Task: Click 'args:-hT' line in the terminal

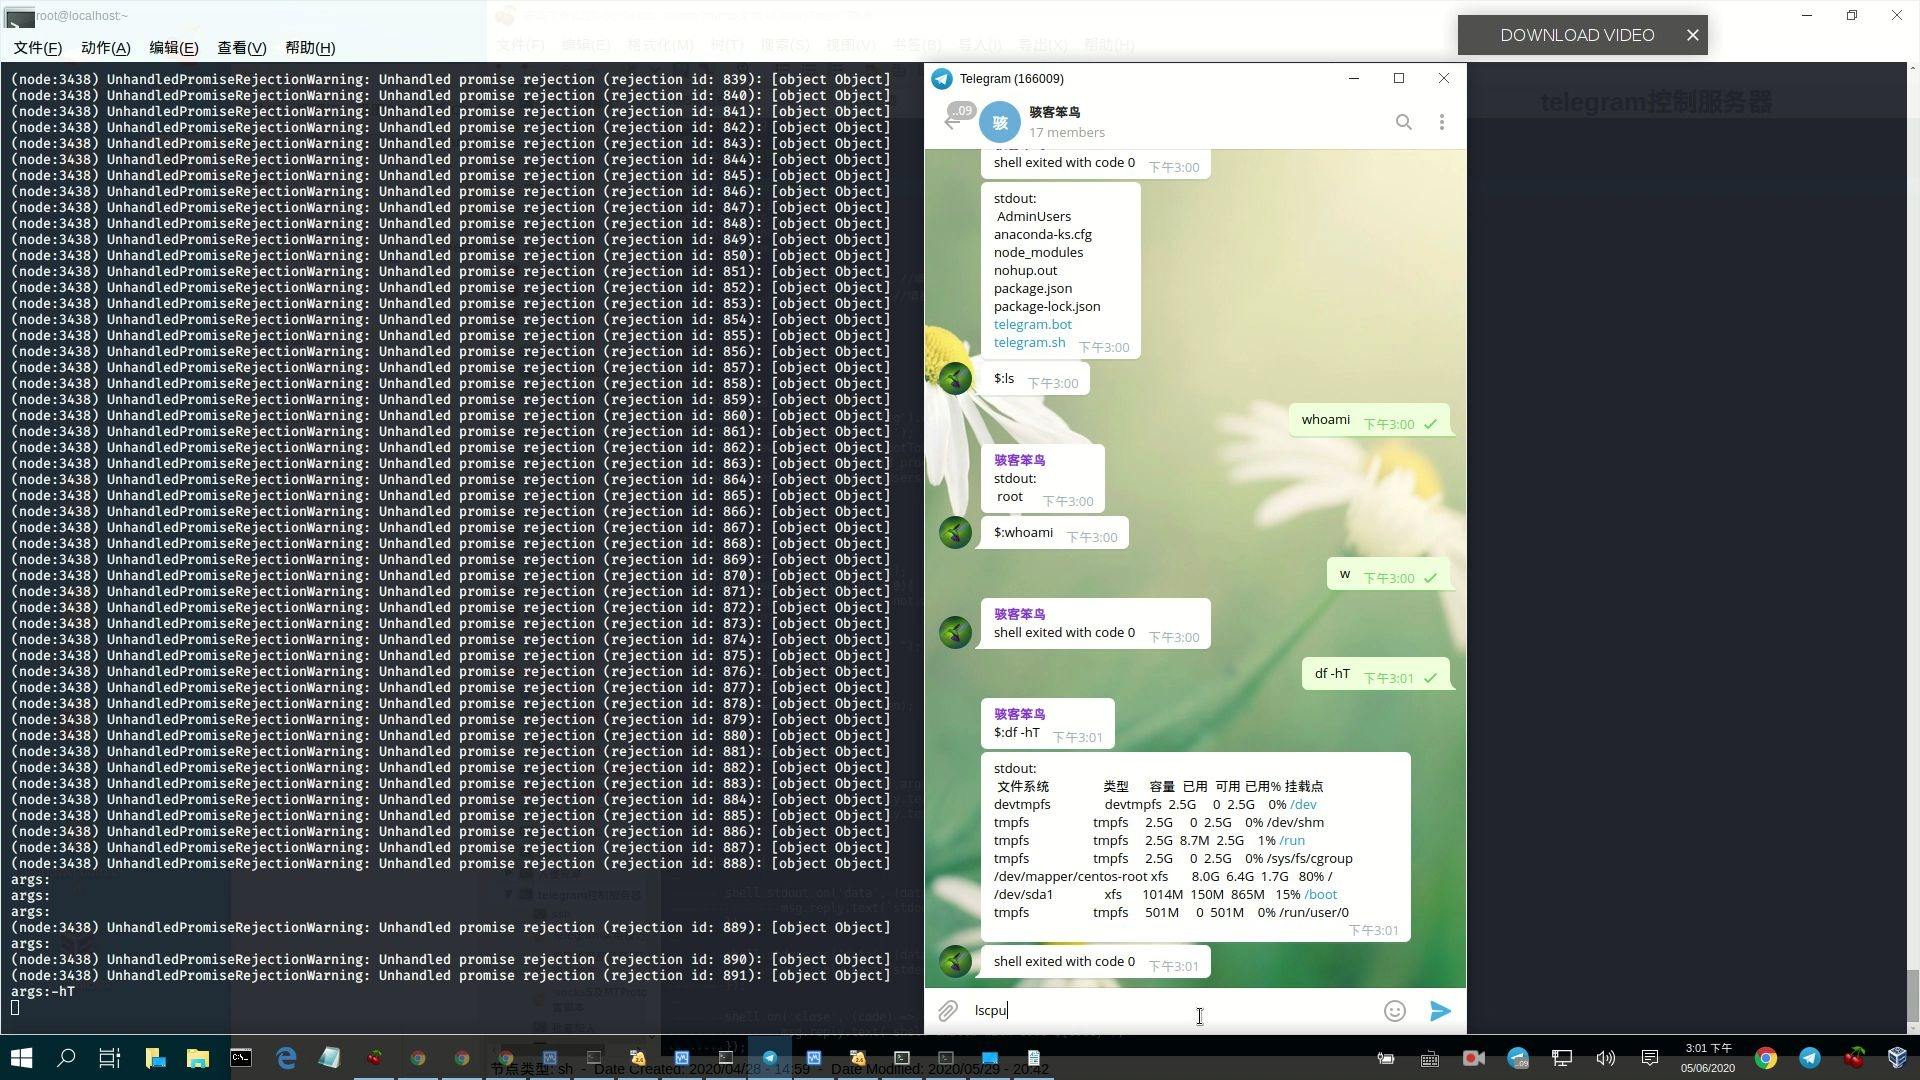Action: click(x=42, y=992)
